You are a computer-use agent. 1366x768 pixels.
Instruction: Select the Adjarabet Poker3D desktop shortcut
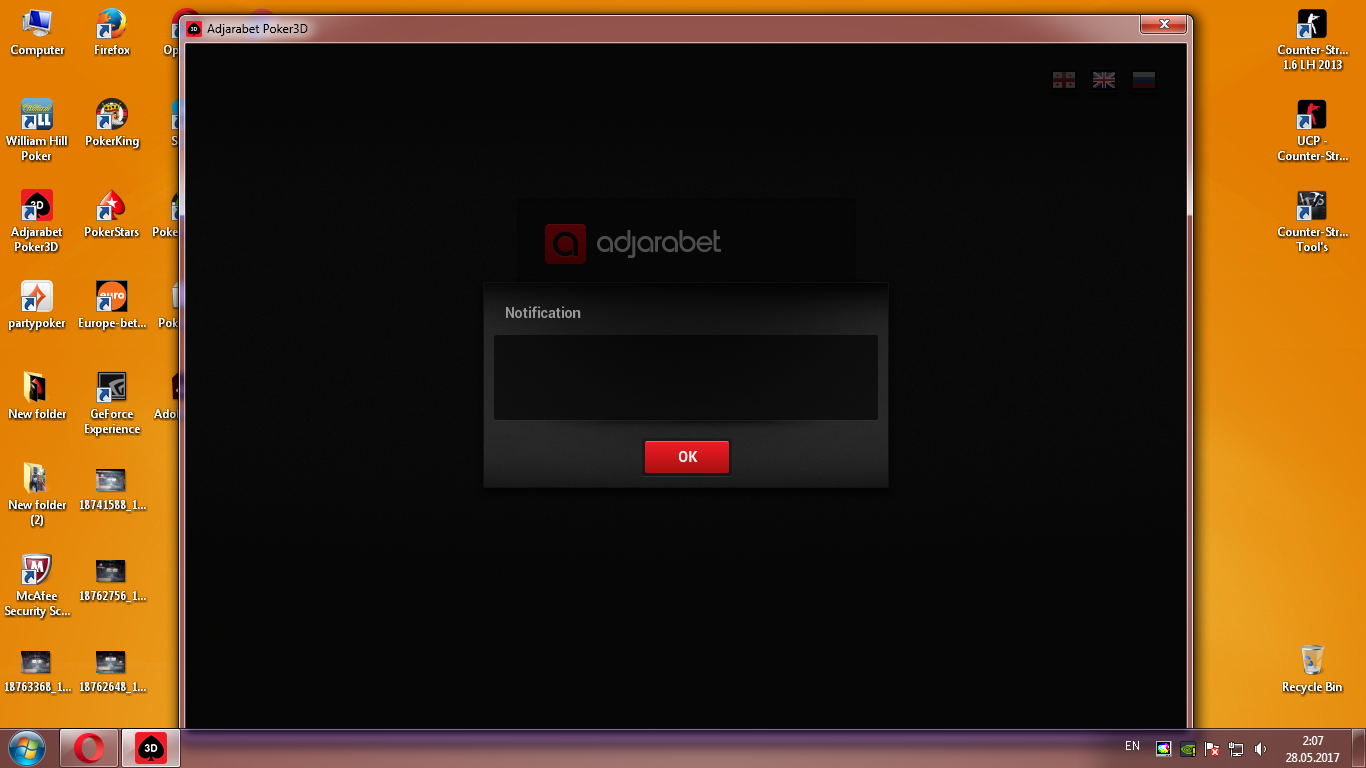(37, 222)
